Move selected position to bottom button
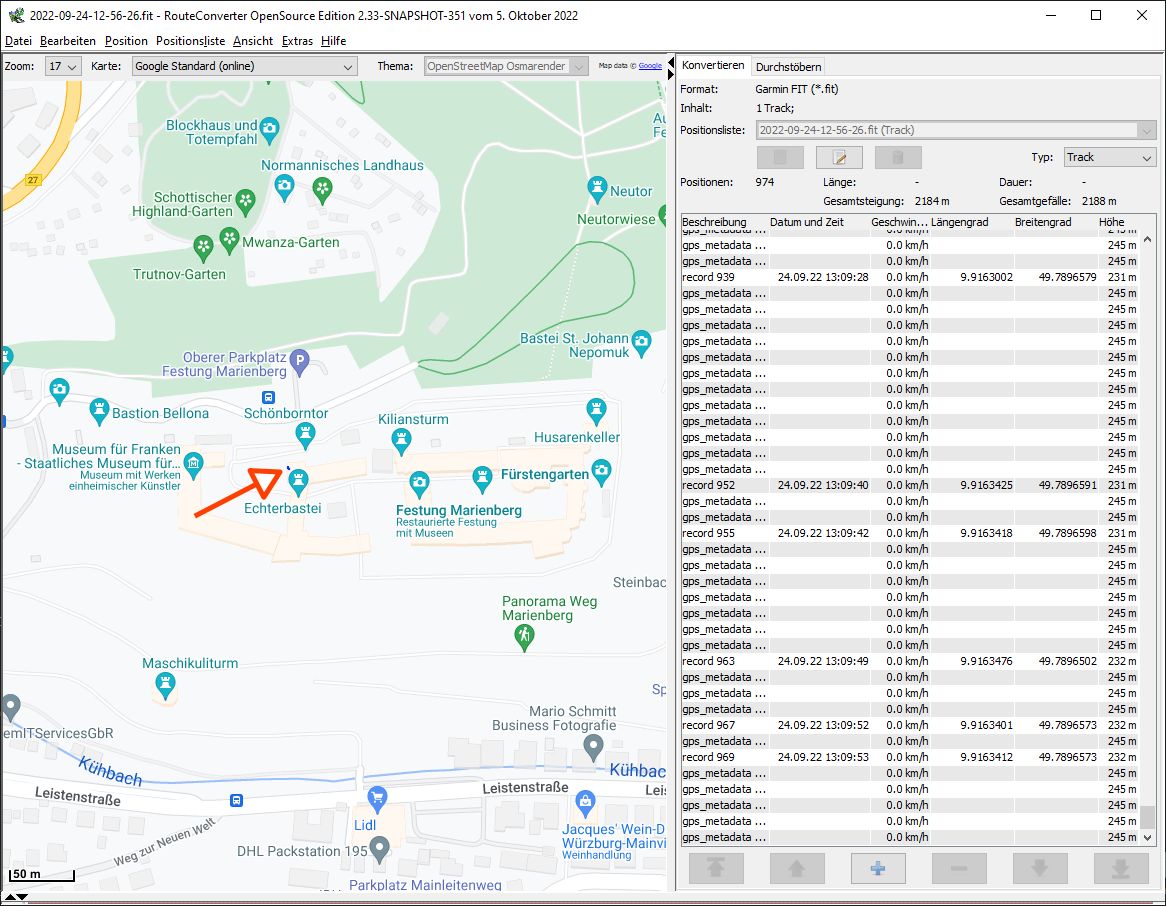 [1121, 868]
